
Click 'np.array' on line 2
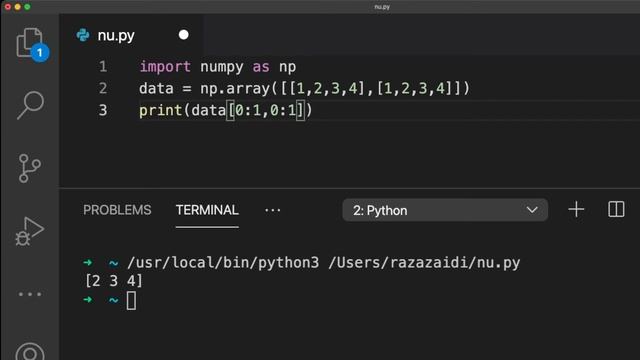click(x=235, y=89)
